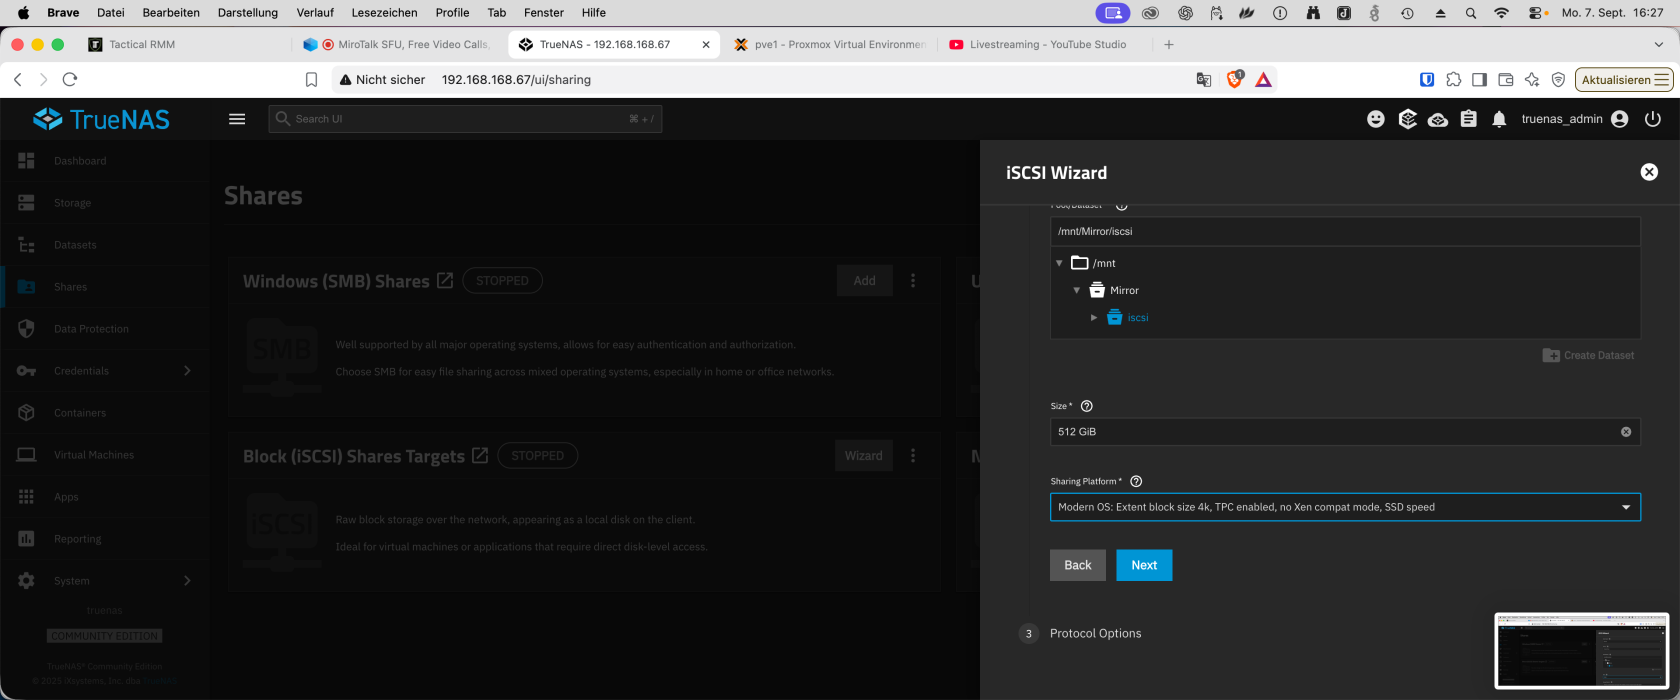Open the Dashboard sidebar page
Image resolution: width=1680 pixels, height=700 pixels.
[x=105, y=161]
